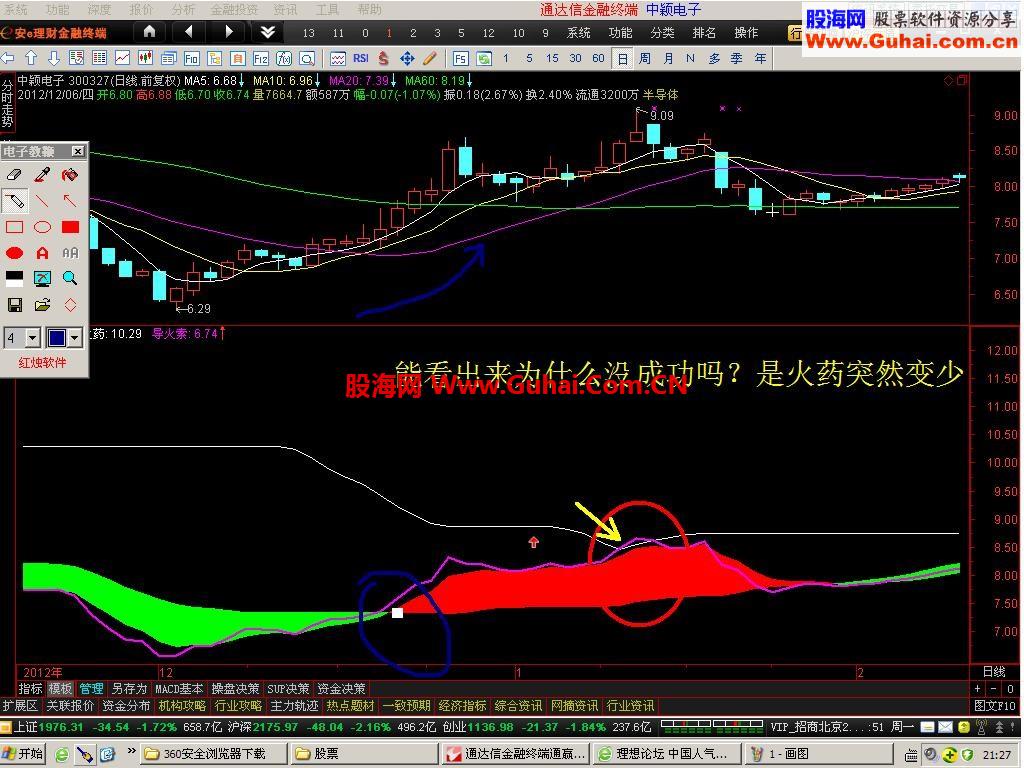Pick the red A text tool
This screenshot has height=768, width=1024.
coord(42,253)
